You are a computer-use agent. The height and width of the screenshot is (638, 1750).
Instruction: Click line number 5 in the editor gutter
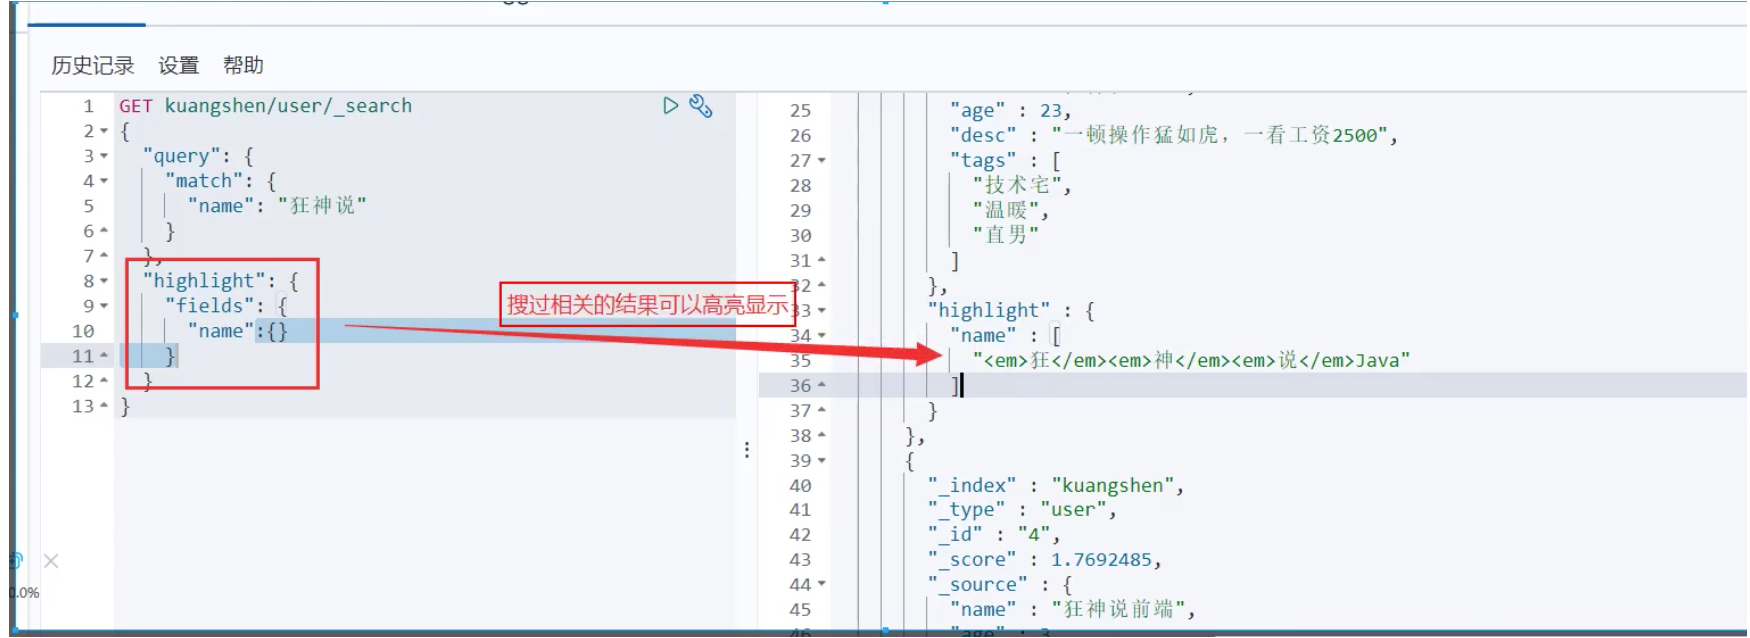[x=88, y=206]
